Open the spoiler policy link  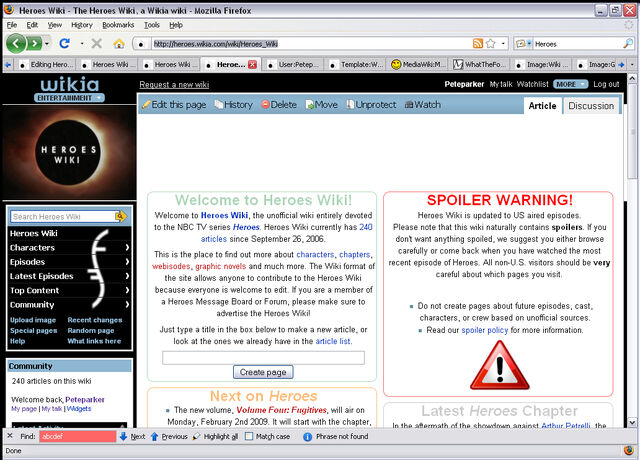tap(484, 330)
